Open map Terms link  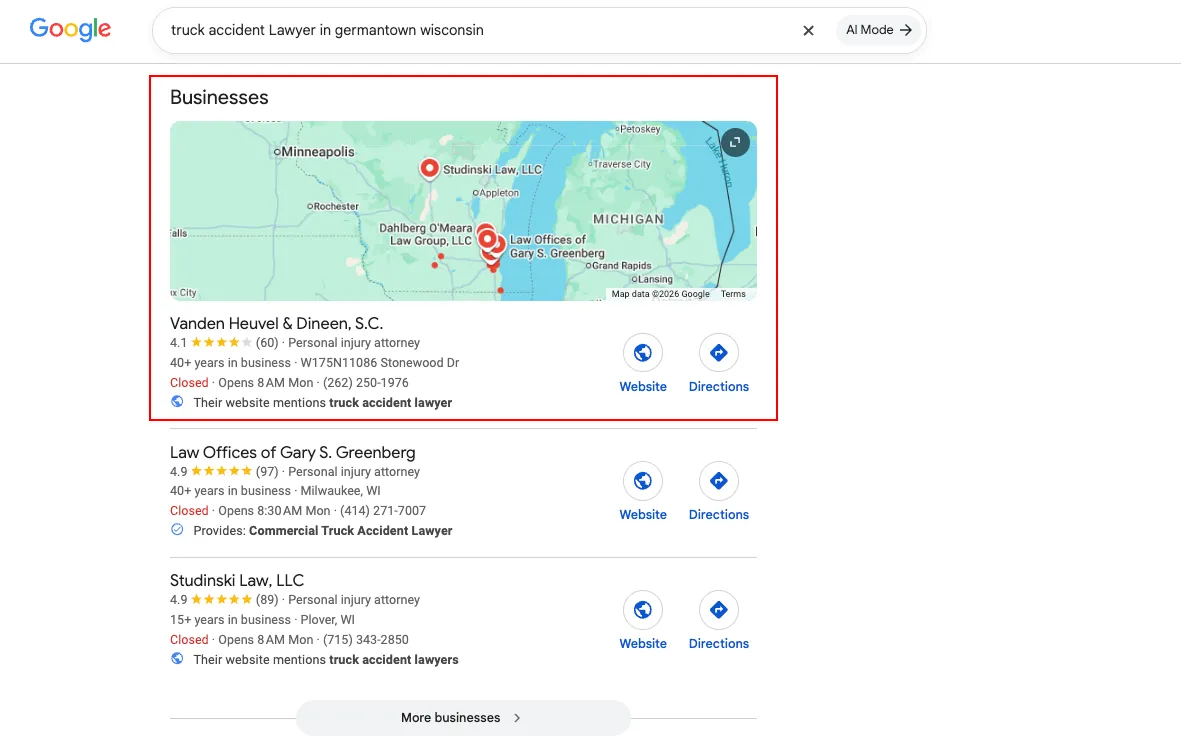[733, 294]
